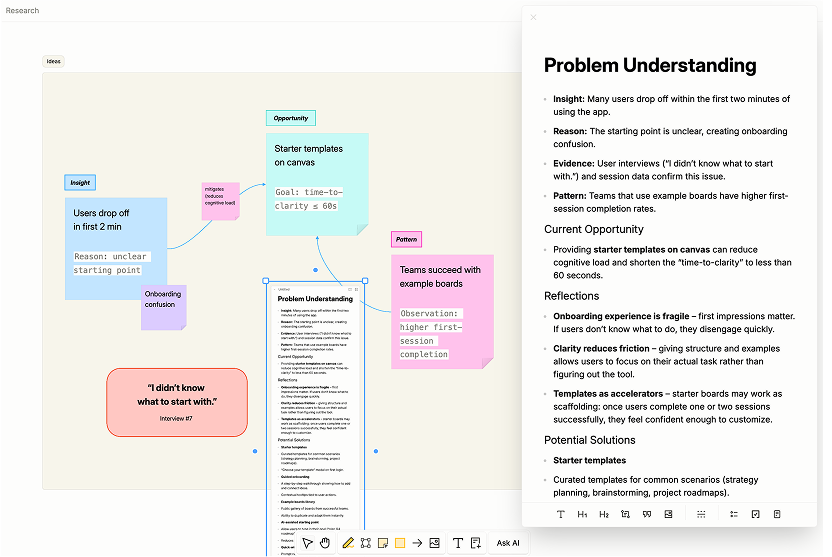The width and height of the screenshot is (832, 557).
Task: Apply Heading 1 format in document toolbar
Action: pos(582,514)
